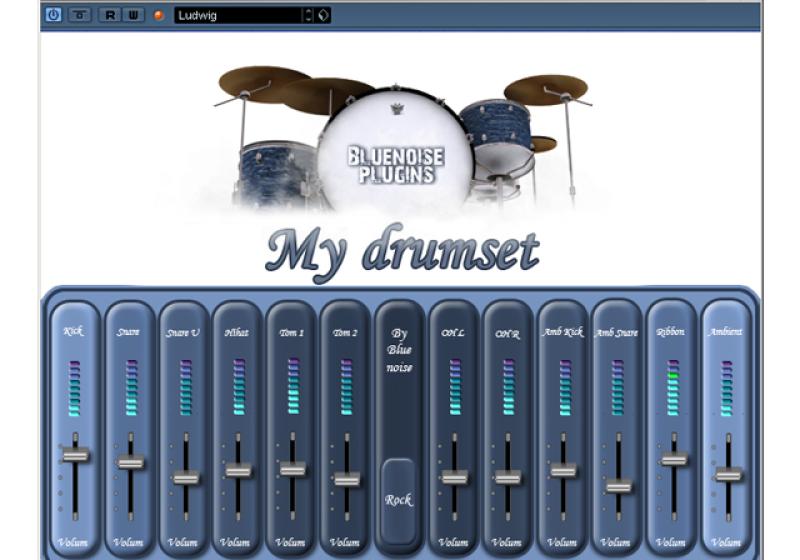800x560 pixels.
Task: Click the Ribbon channel fader handle
Action: tap(674, 459)
